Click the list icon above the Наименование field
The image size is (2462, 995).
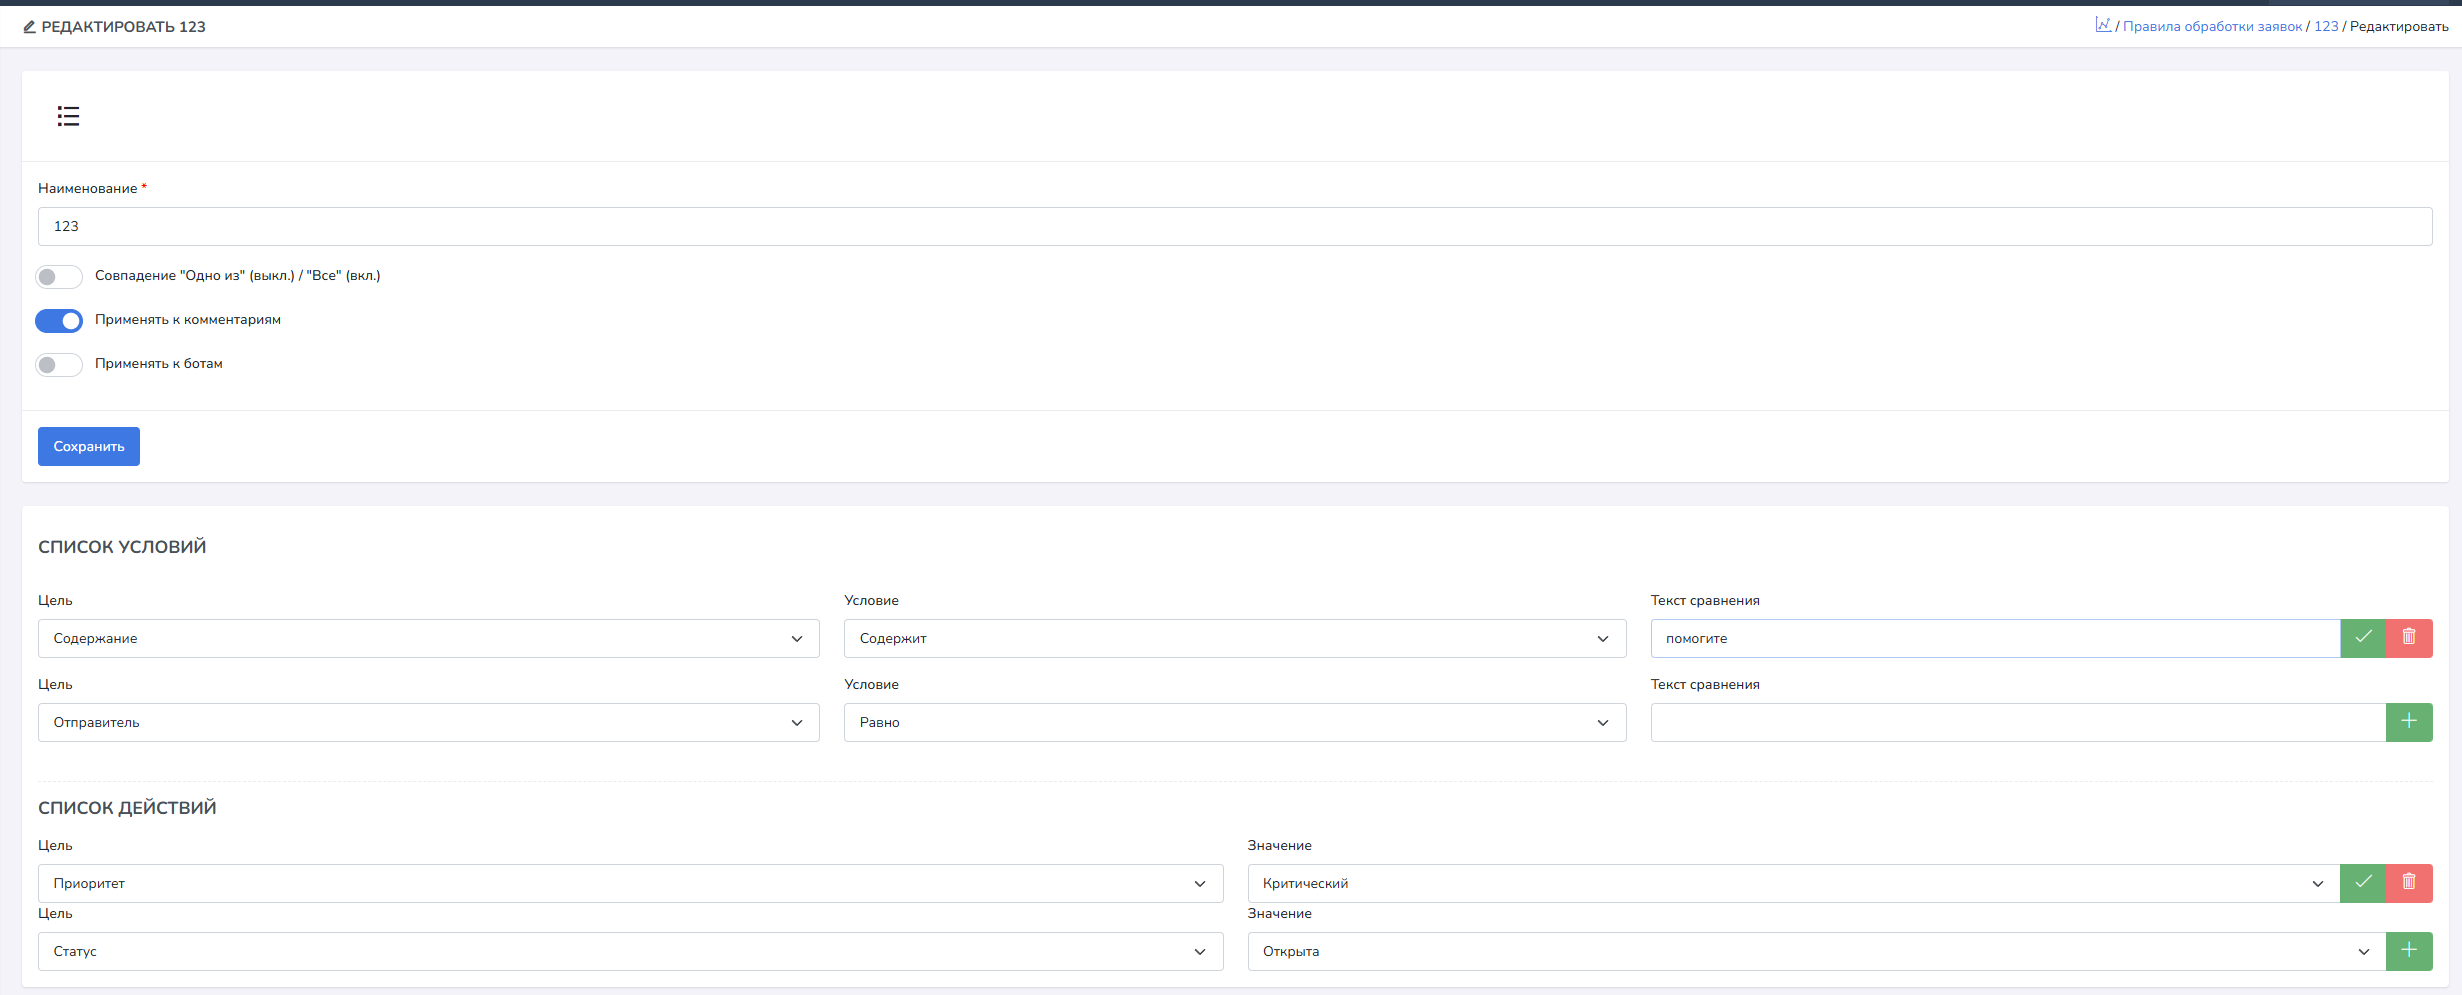point(68,116)
